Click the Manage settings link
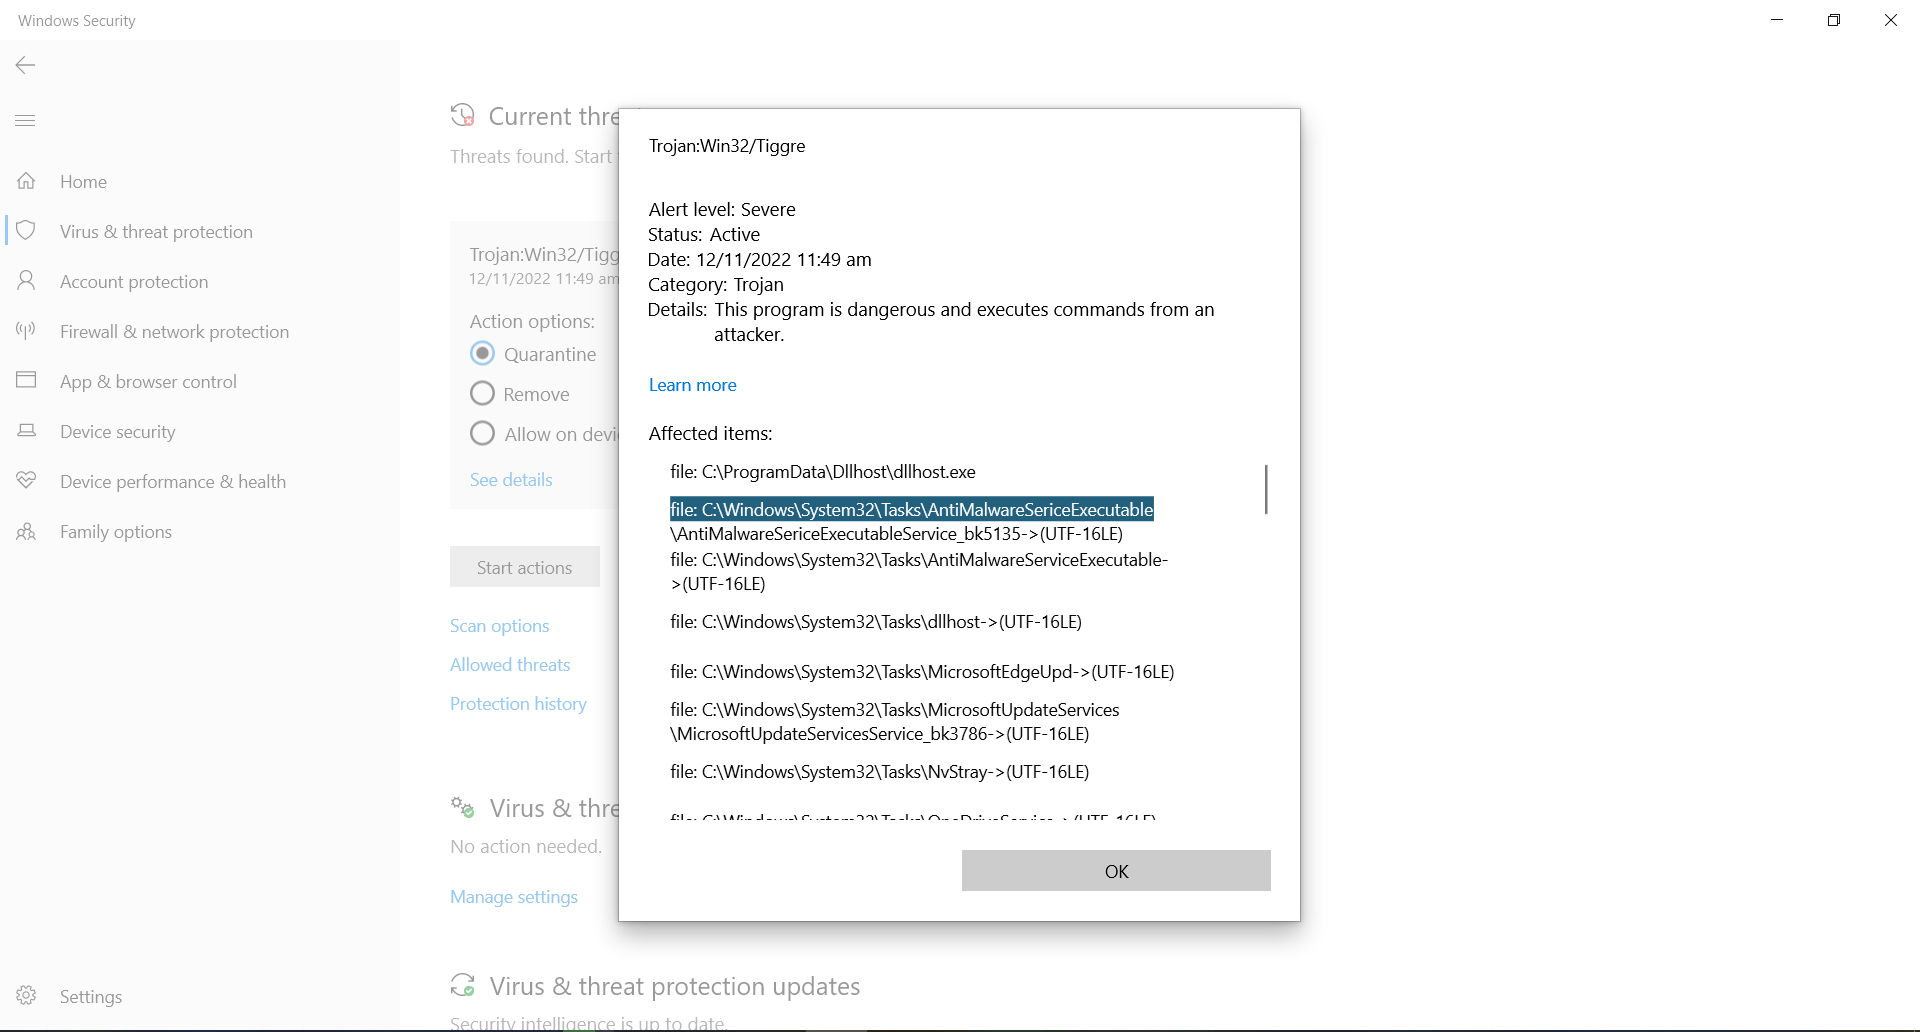1920x1032 pixels. 514,897
